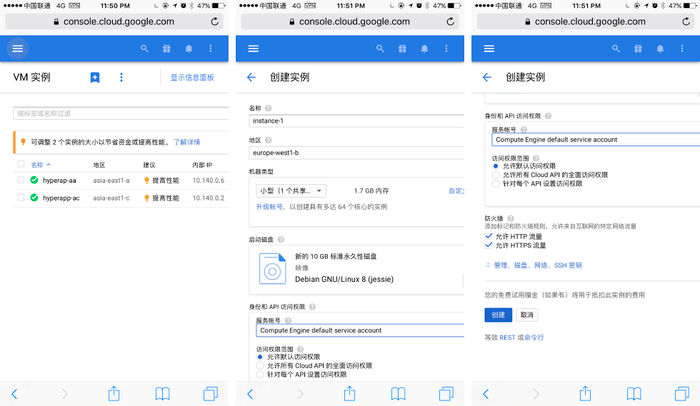Click the internal IP 10.140.0.6
700x406 pixels.
pyautogui.click(x=208, y=180)
